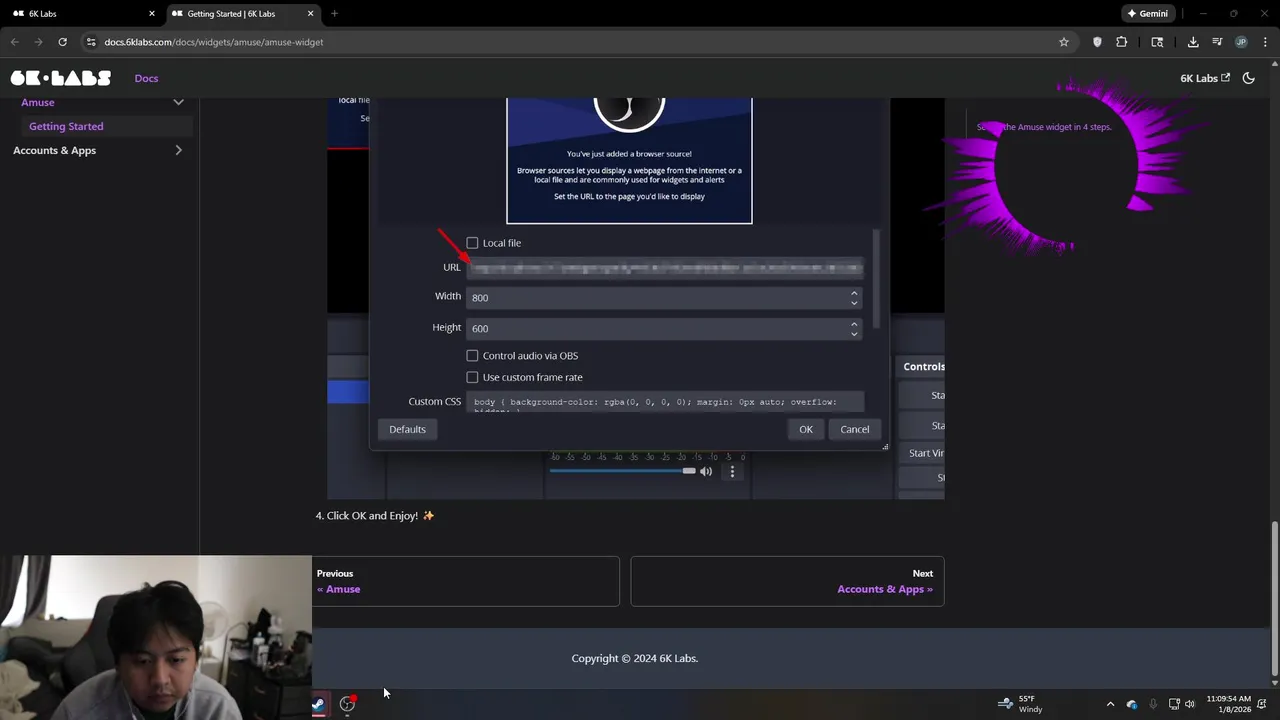Select the Getting Started | 6K Labs tab
Viewport: 1280px width, 720px height.
click(x=240, y=14)
